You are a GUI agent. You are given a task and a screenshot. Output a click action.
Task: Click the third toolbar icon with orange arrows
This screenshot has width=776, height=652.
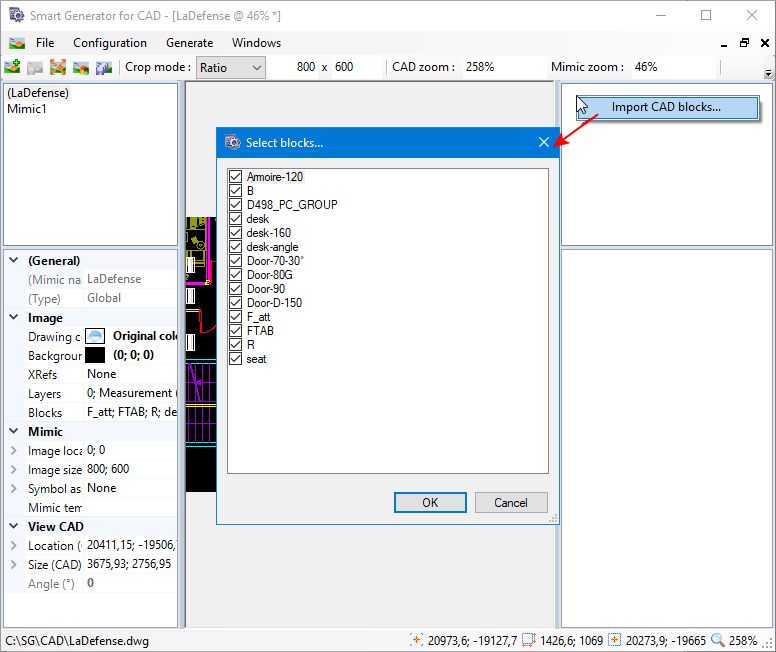(x=58, y=68)
